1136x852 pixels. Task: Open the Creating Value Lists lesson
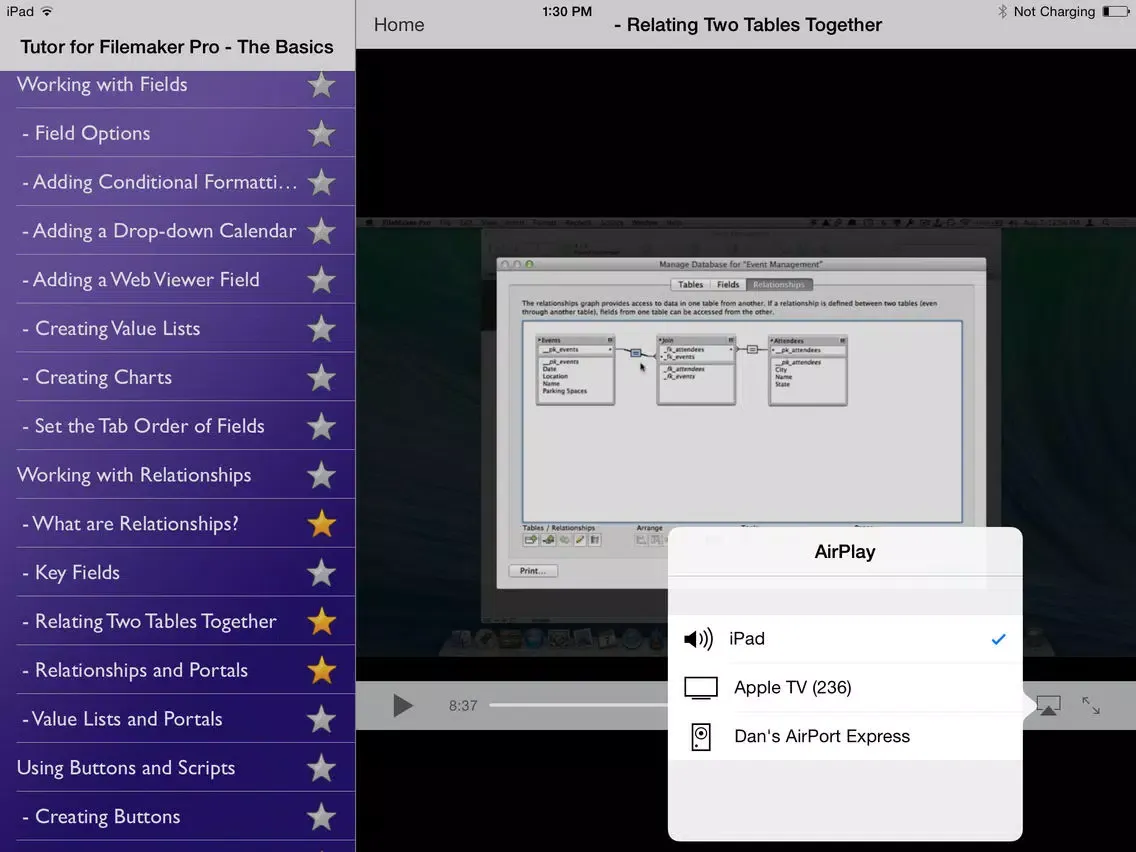point(117,329)
